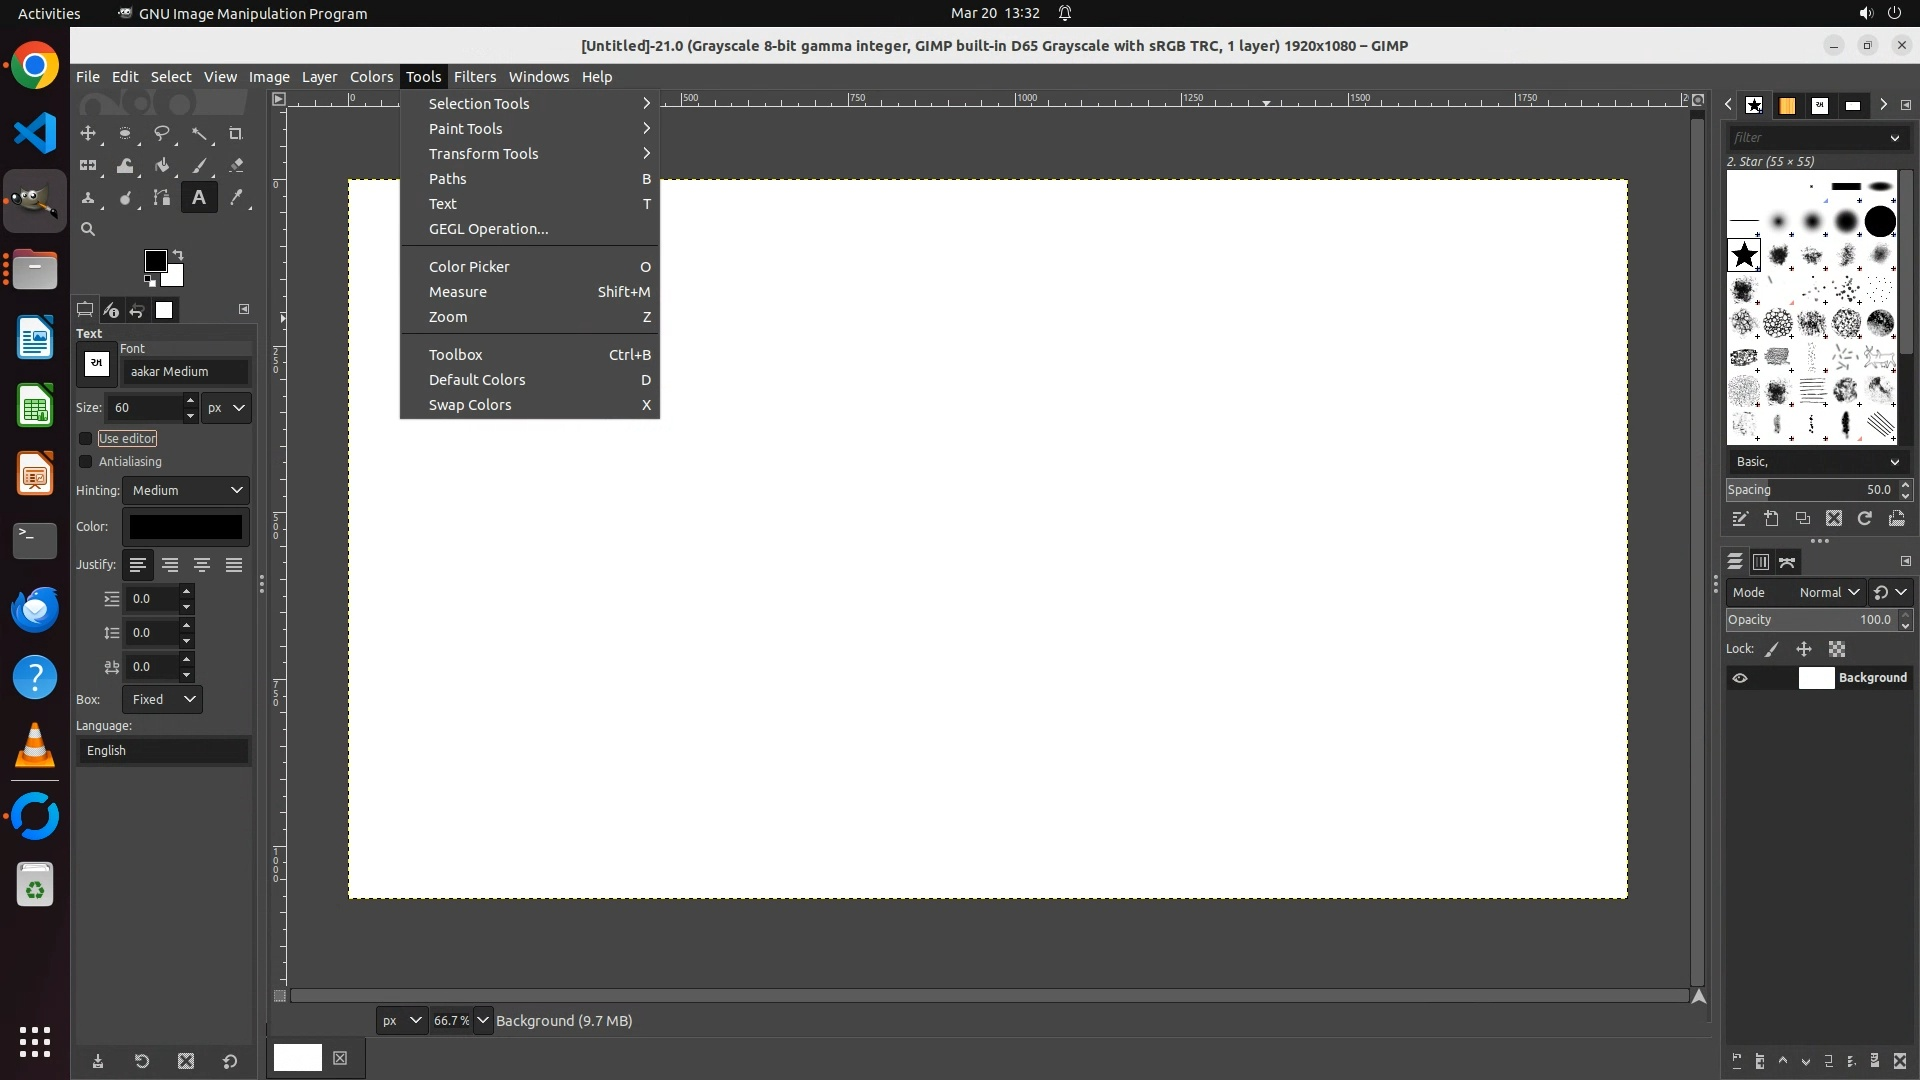Select the Move tool in toolbox
Screen dimensions: 1920x1080
[88, 133]
